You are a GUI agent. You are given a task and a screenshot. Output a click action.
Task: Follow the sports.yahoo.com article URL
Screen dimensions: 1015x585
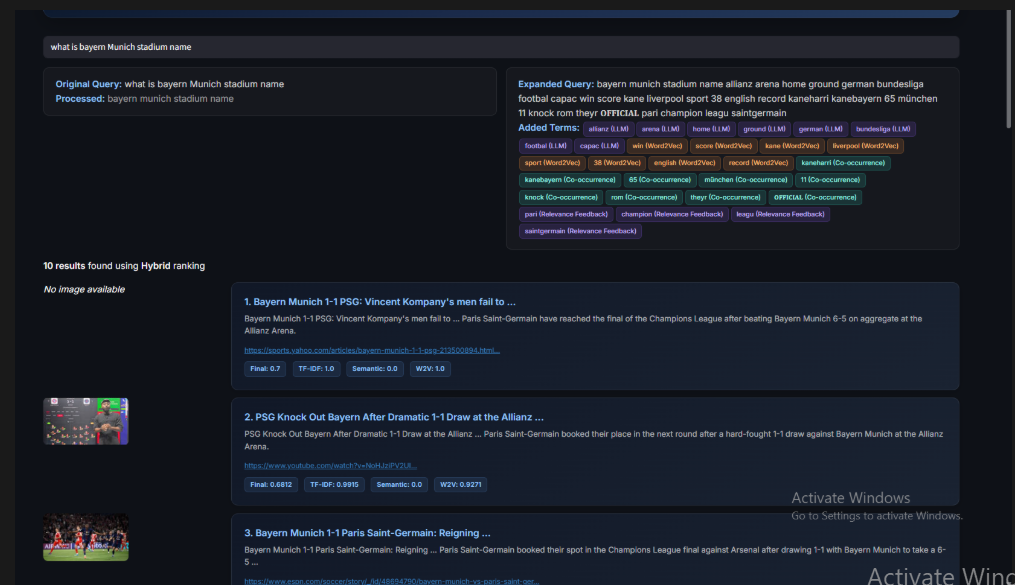point(372,350)
